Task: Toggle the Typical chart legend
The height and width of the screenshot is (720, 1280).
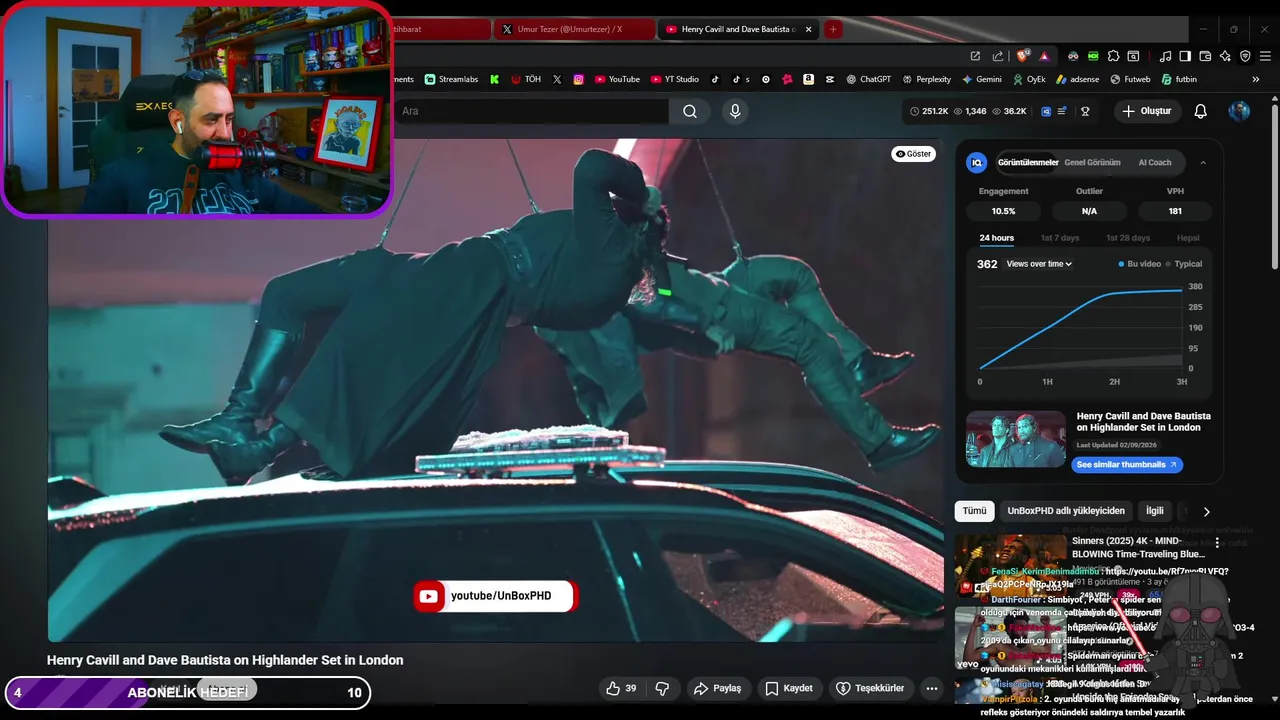Action: (x=1184, y=264)
